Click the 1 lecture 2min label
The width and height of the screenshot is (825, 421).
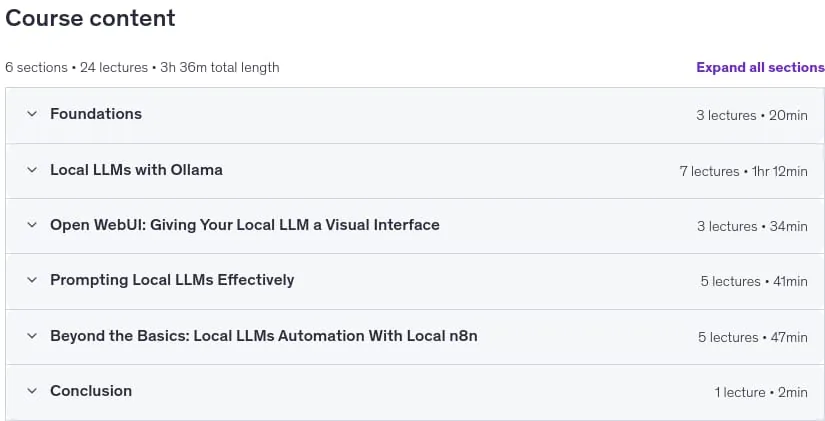[761, 393]
